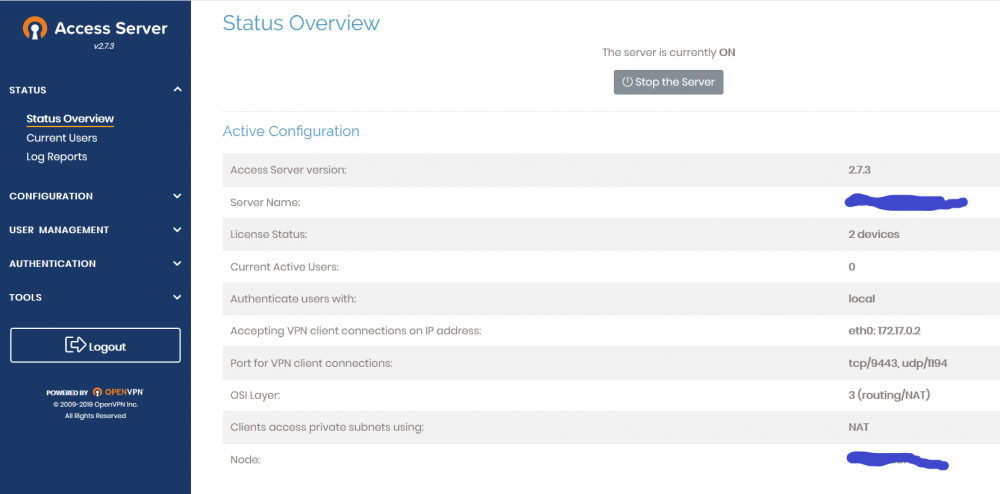Stop the Server button
1000x494 pixels.
pyautogui.click(x=668, y=82)
